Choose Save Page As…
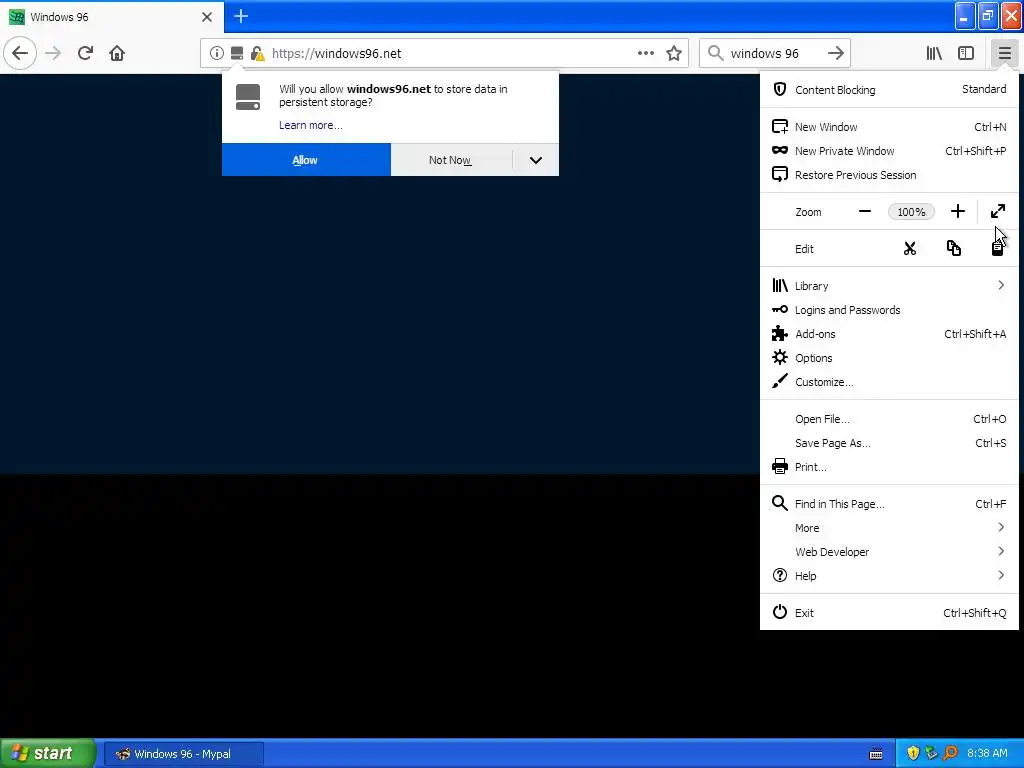 point(889,443)
